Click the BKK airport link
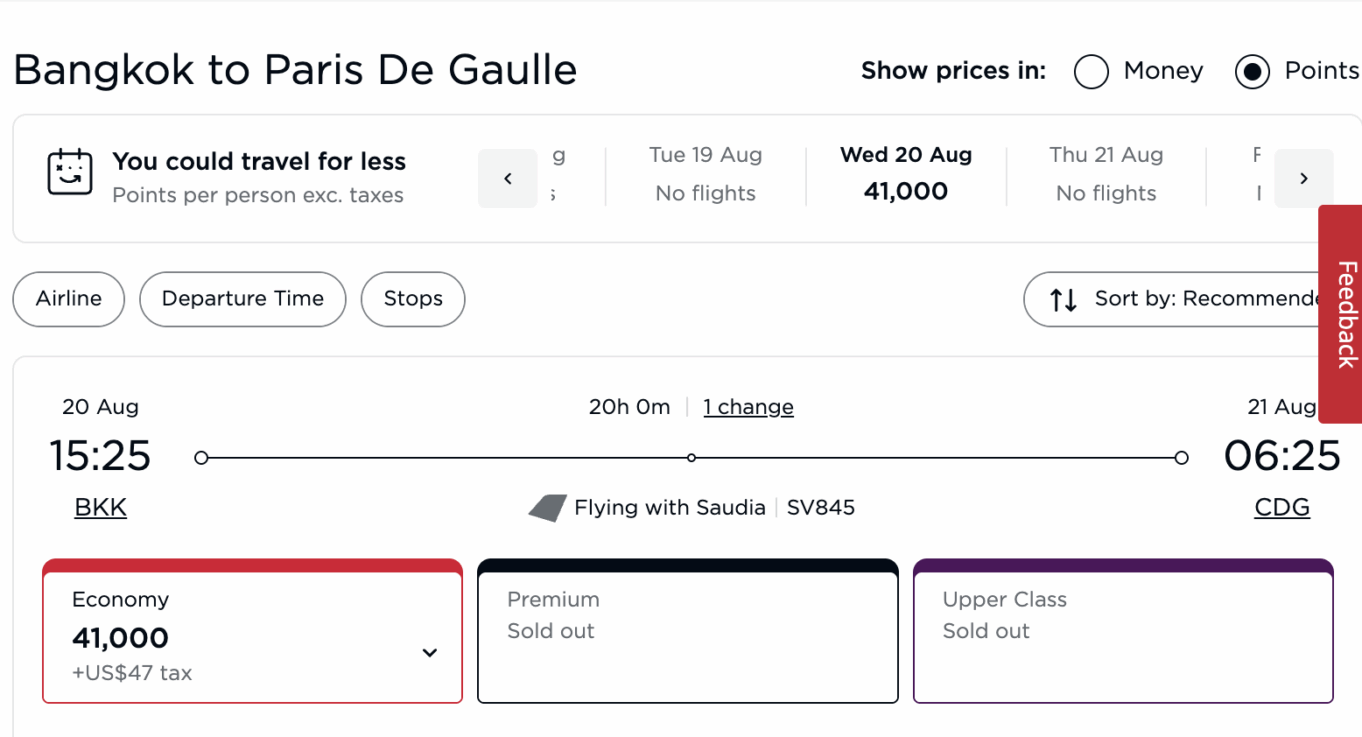Image resolution: width=1362 pixels, height=737 pixels. (101, 508)
